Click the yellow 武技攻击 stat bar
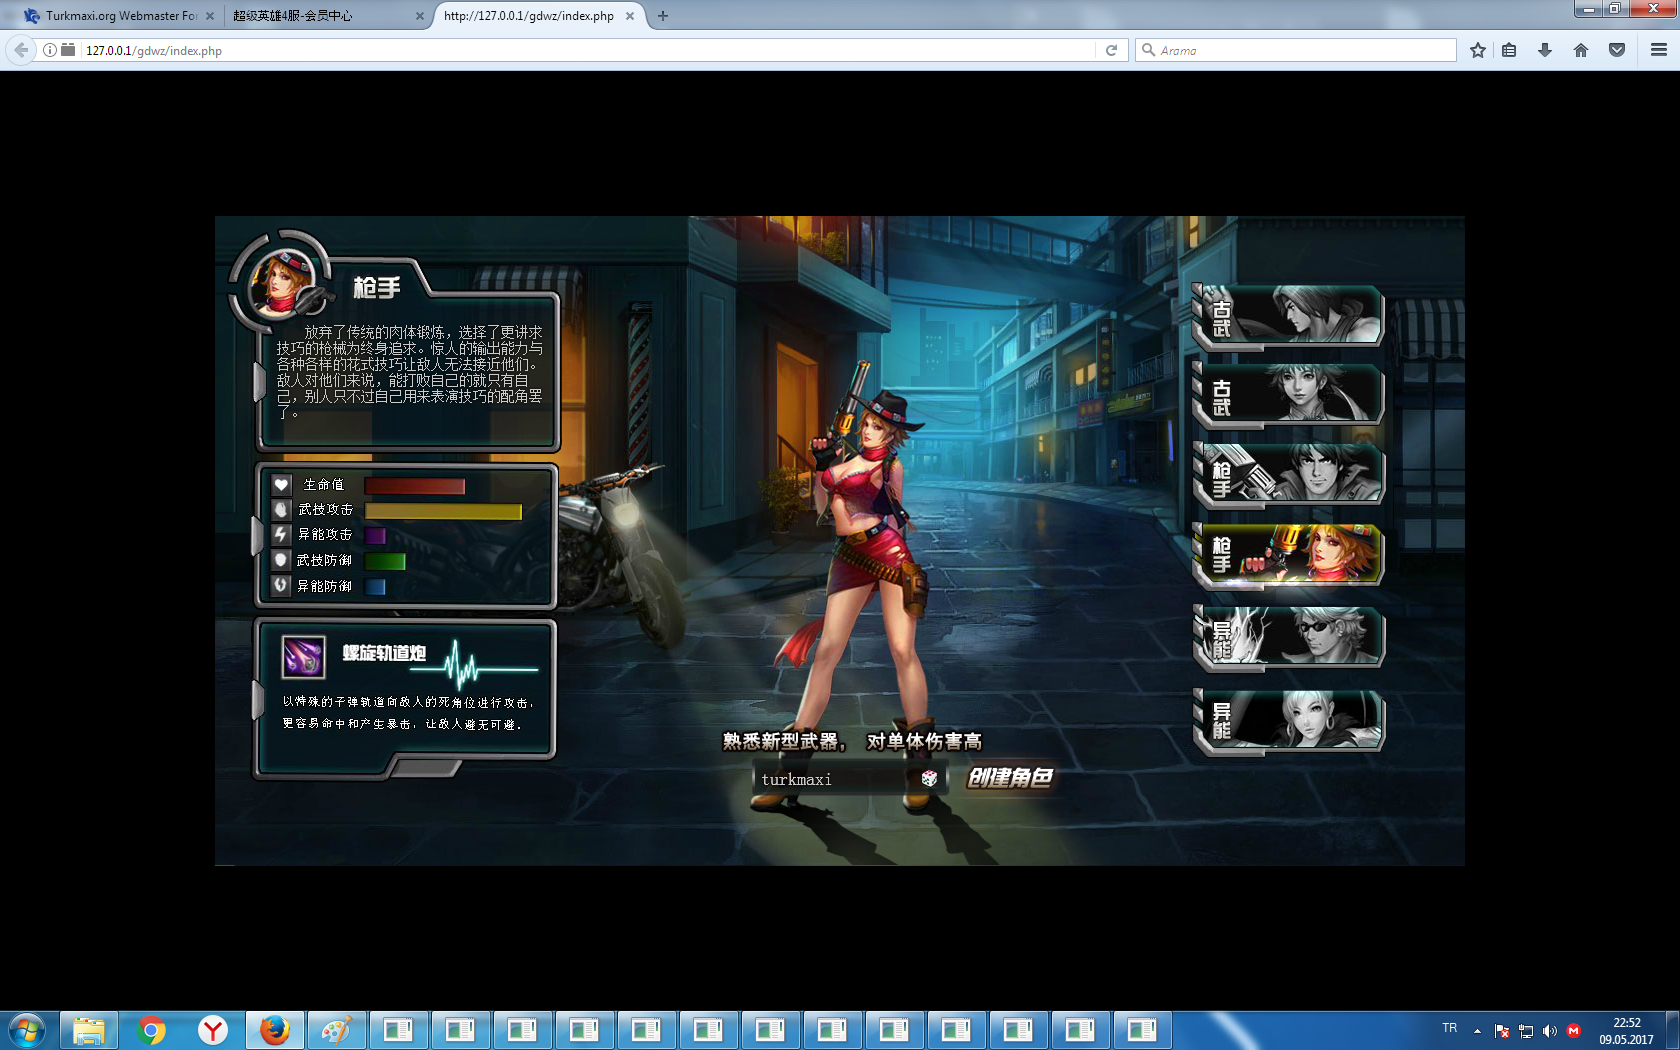Image resolution: width=1680 pixels, height=1050 pixels. point(443,511)
